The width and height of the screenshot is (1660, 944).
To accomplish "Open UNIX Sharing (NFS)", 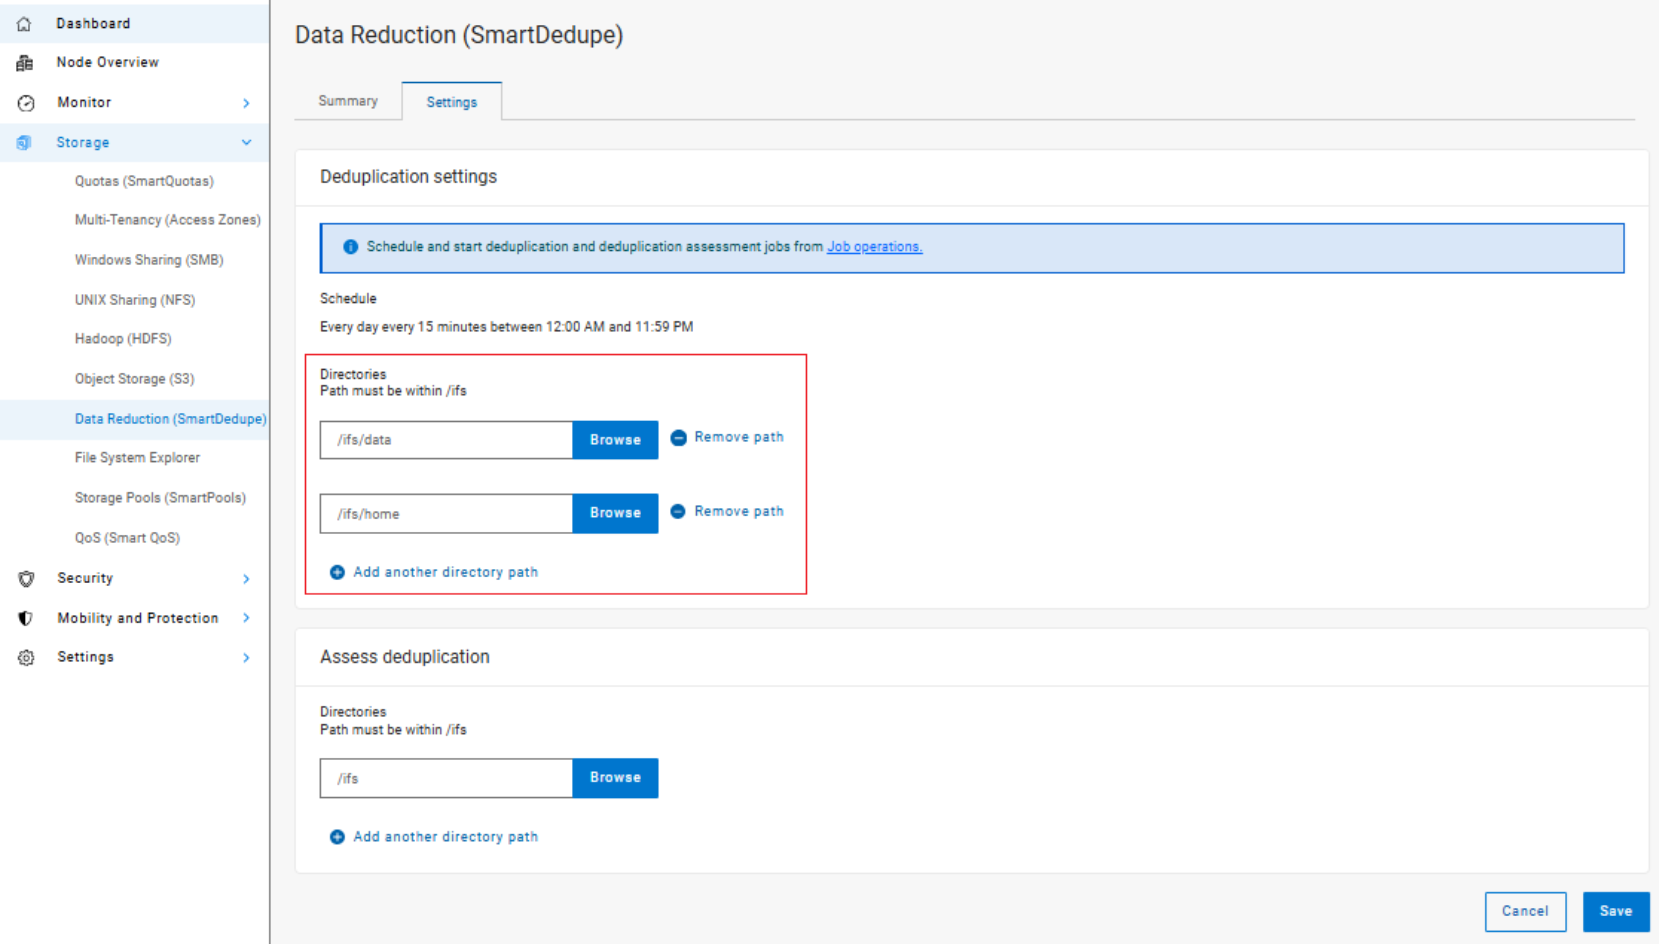I will click(x=135, y=300).
